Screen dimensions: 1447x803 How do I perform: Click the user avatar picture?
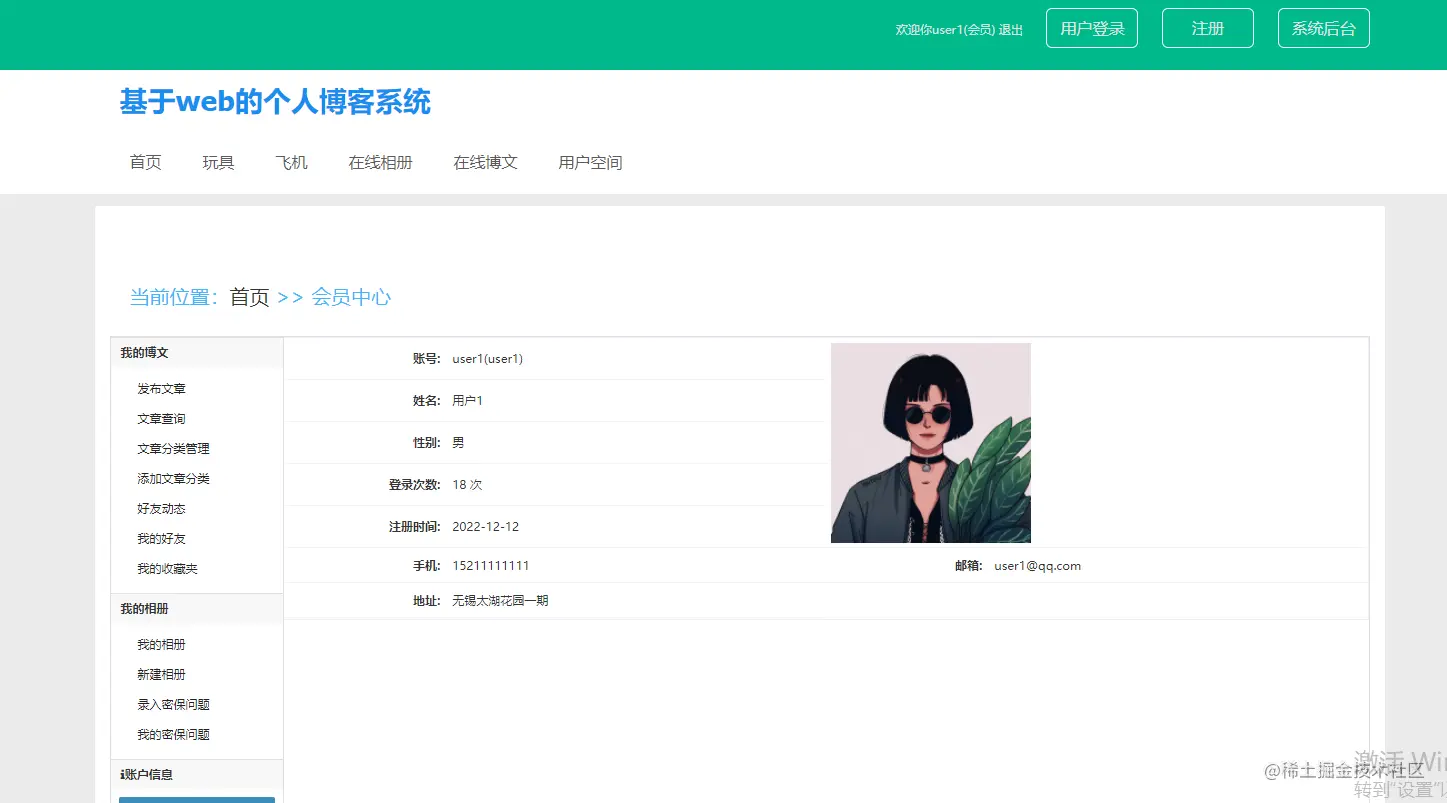coord(931,443)
